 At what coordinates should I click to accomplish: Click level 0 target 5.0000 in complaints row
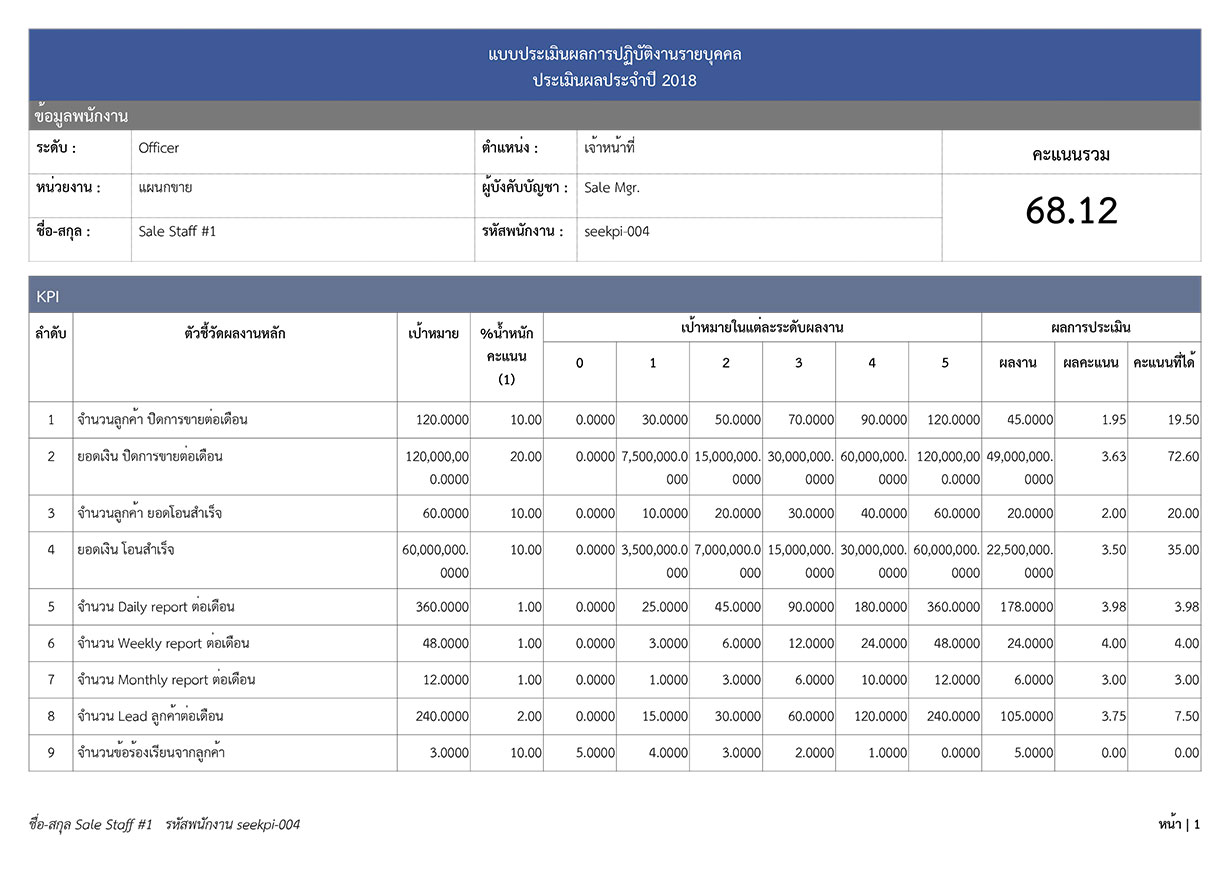(x=595, y=753)
